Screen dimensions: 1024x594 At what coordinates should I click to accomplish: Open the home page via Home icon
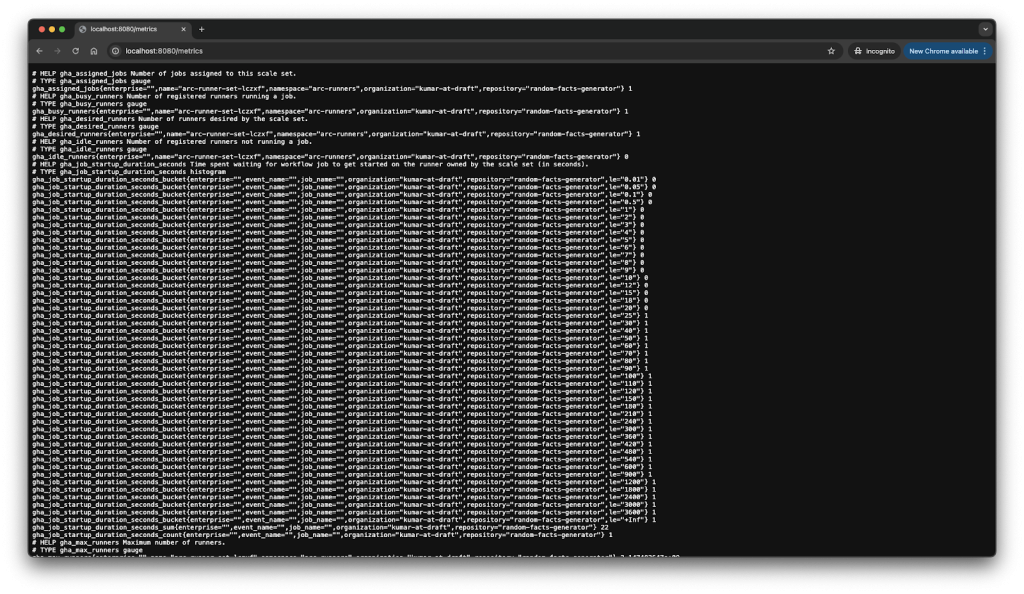coord(93,50)
